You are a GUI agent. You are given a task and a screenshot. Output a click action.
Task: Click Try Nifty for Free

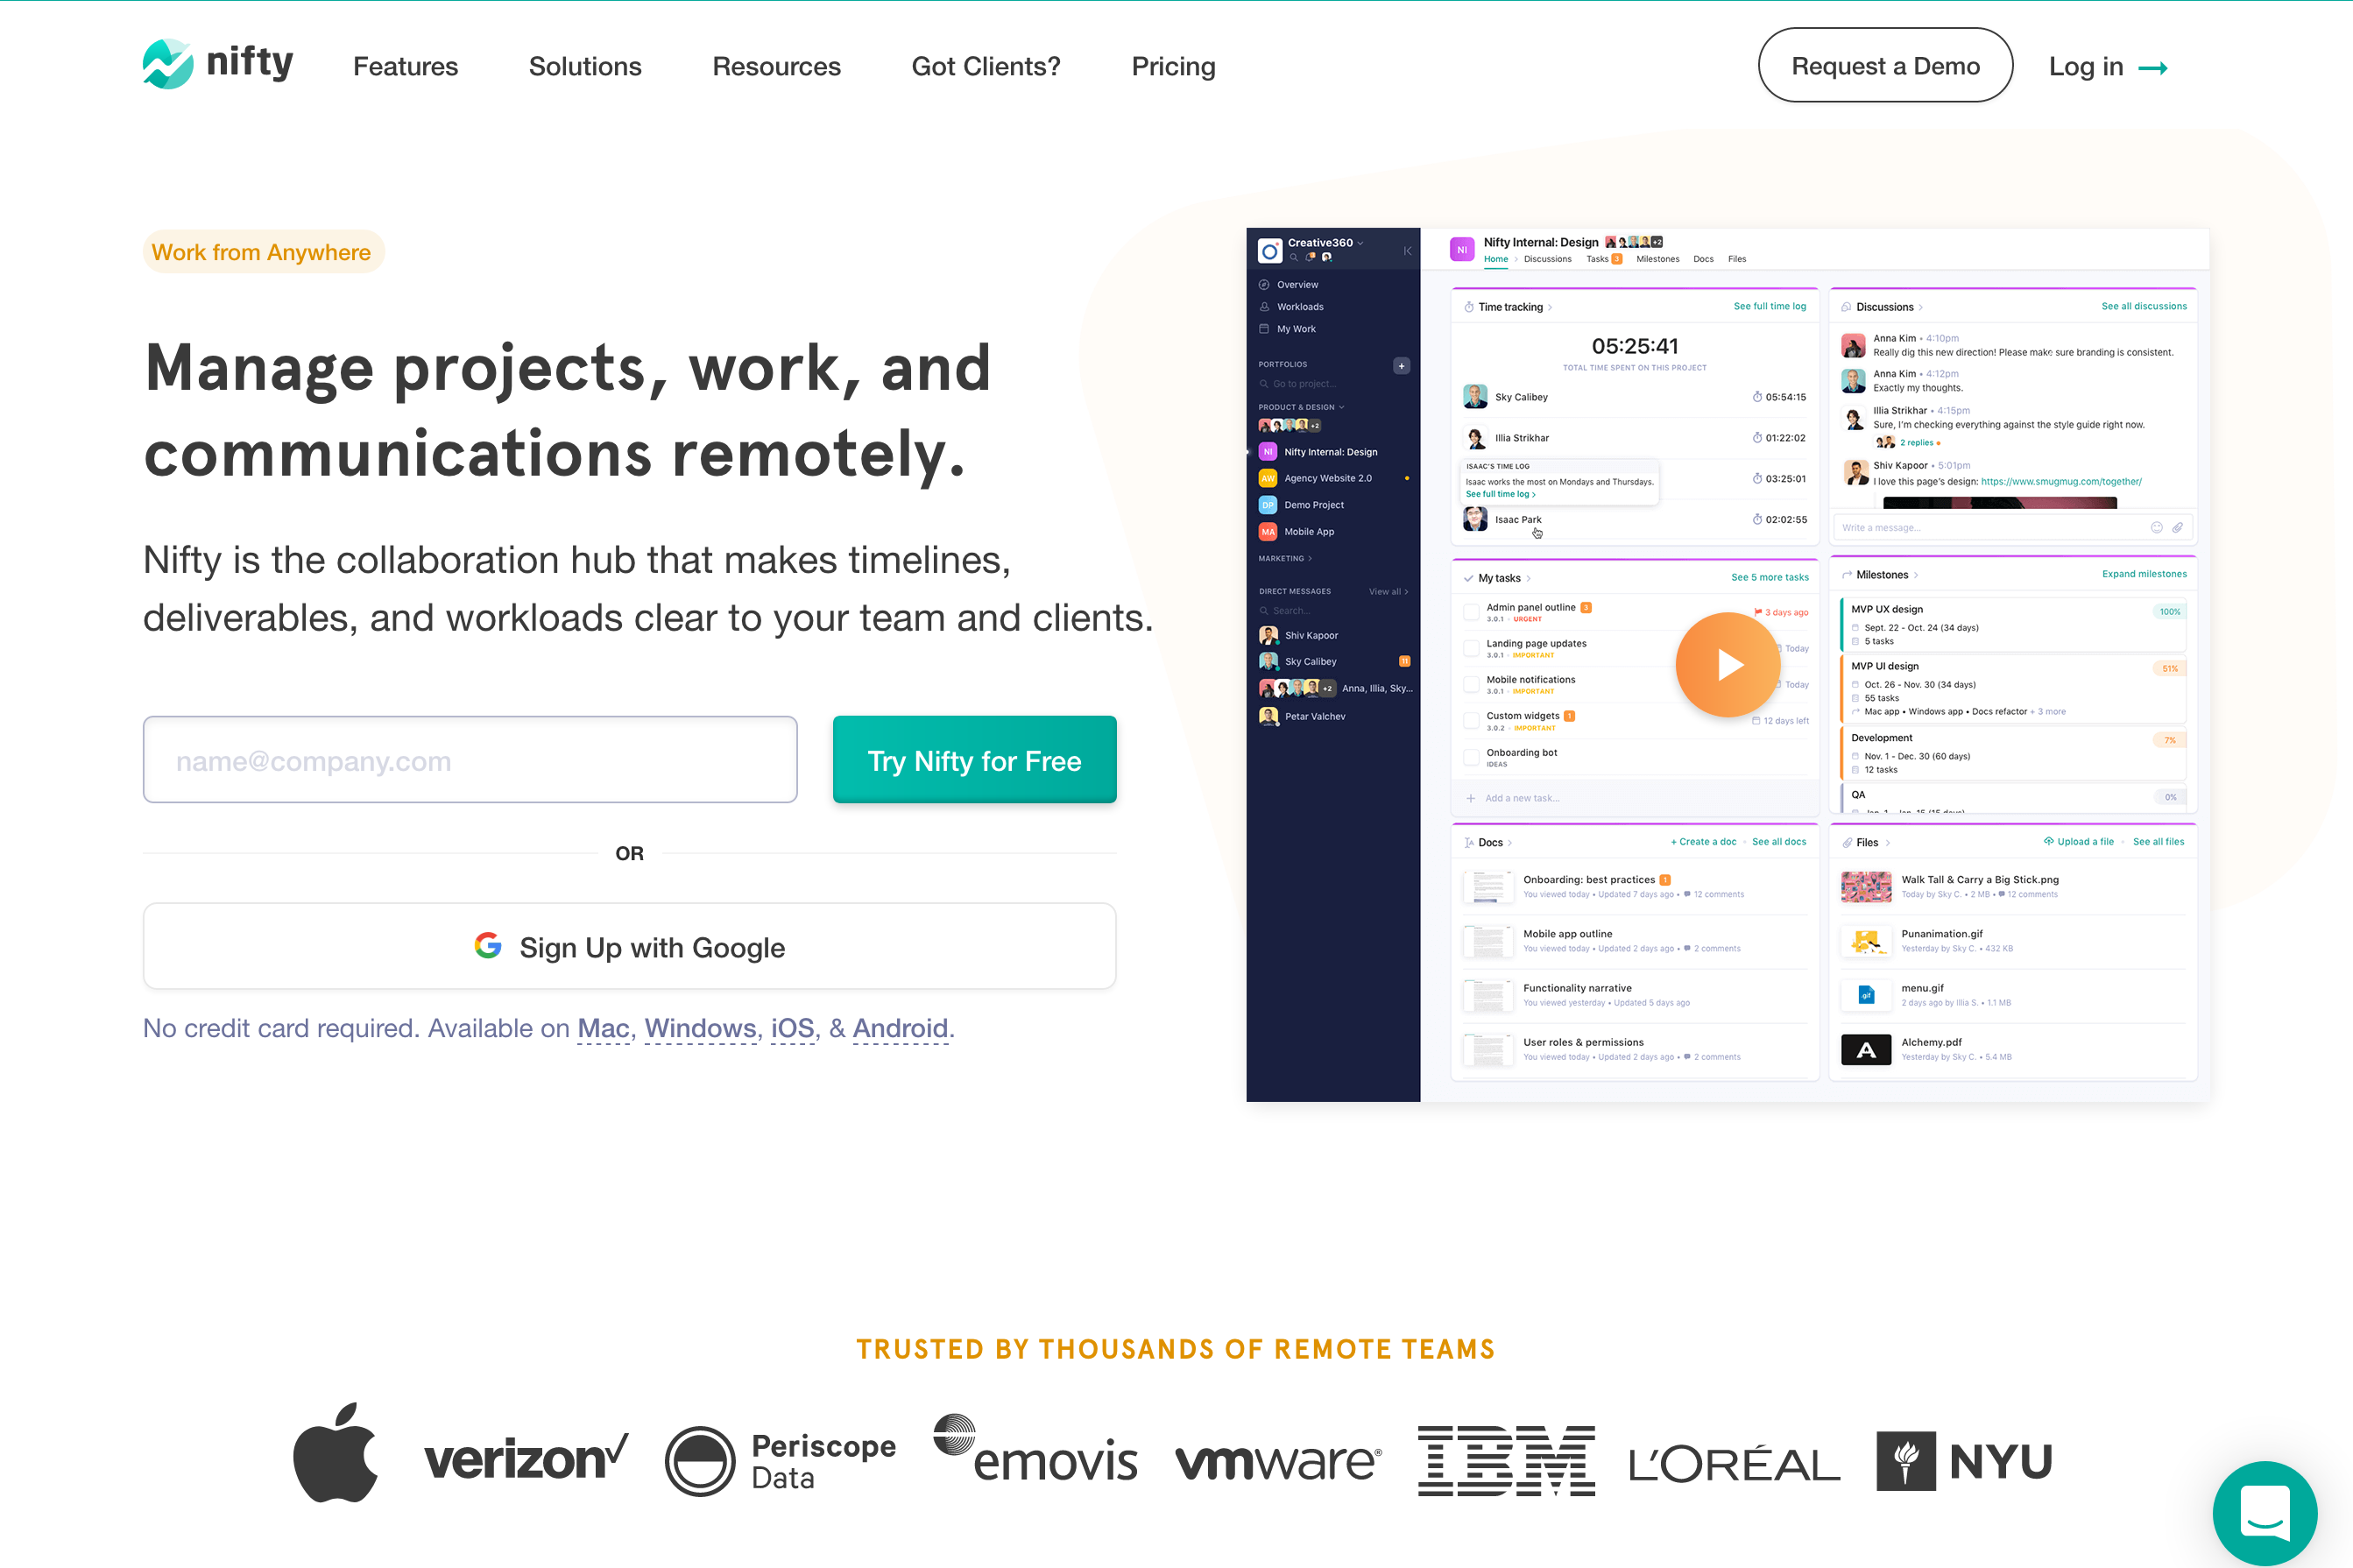pyautogui.click(x=974, y=760)
